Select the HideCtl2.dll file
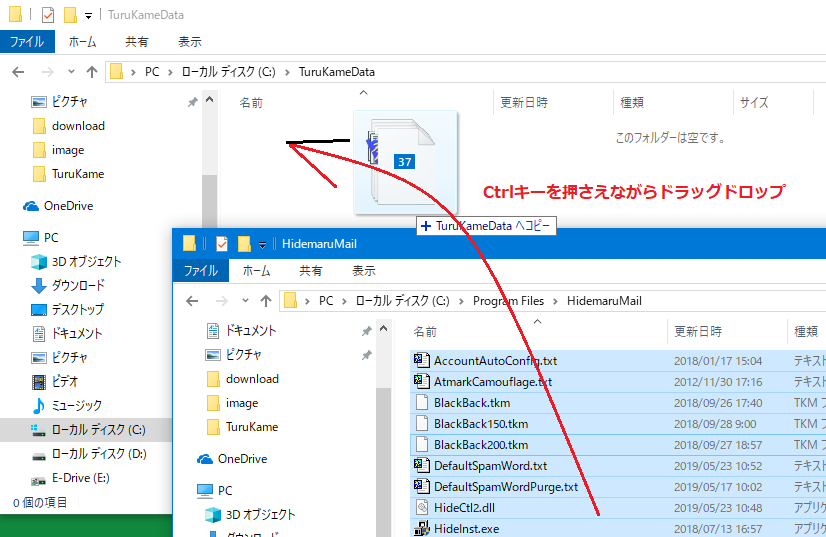 point(472,507)
